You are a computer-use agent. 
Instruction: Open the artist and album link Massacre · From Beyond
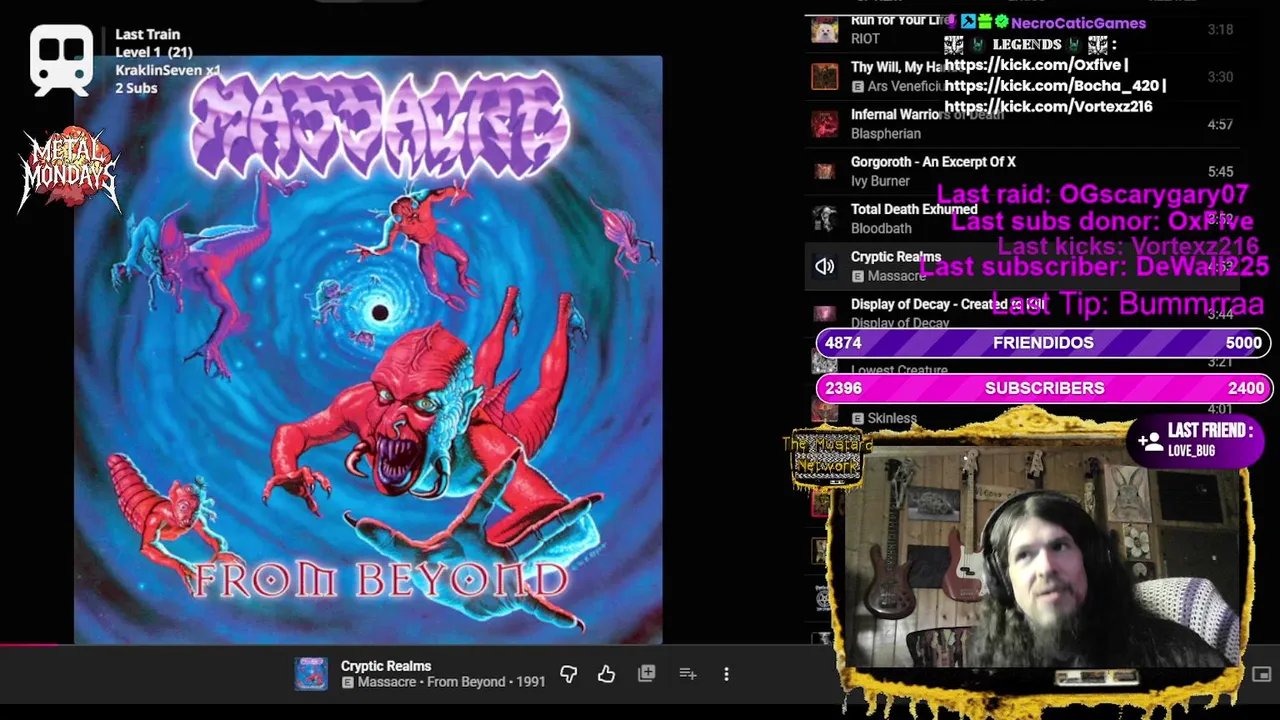point(451,682)
